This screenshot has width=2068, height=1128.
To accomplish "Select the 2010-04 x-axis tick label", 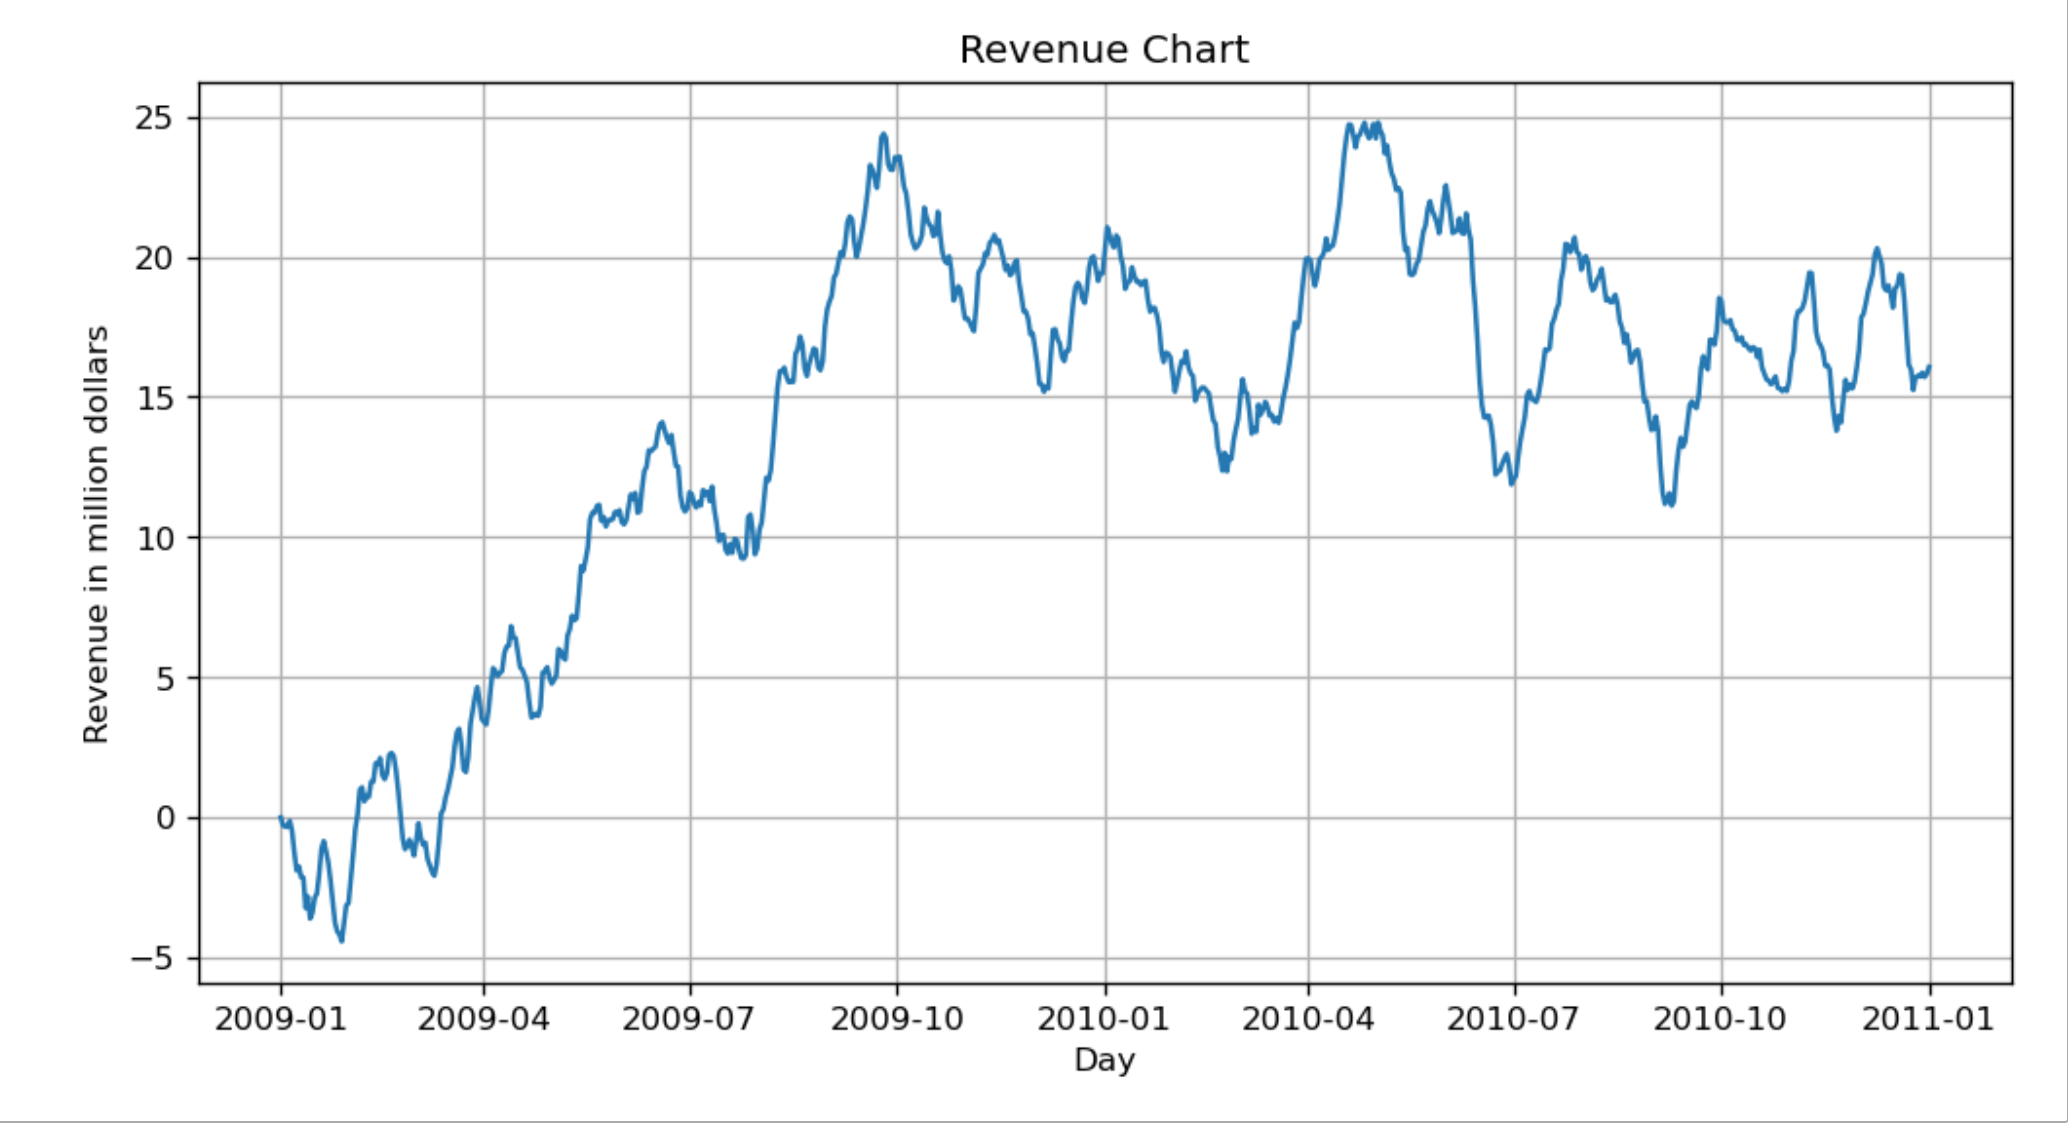I will click(1308, 1019).
